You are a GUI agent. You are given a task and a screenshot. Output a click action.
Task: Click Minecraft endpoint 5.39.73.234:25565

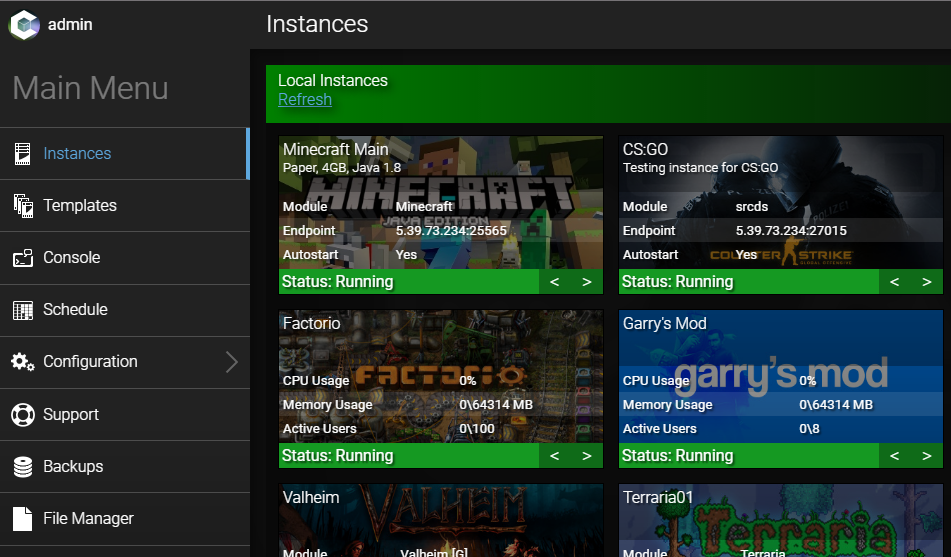pos(451,231)
